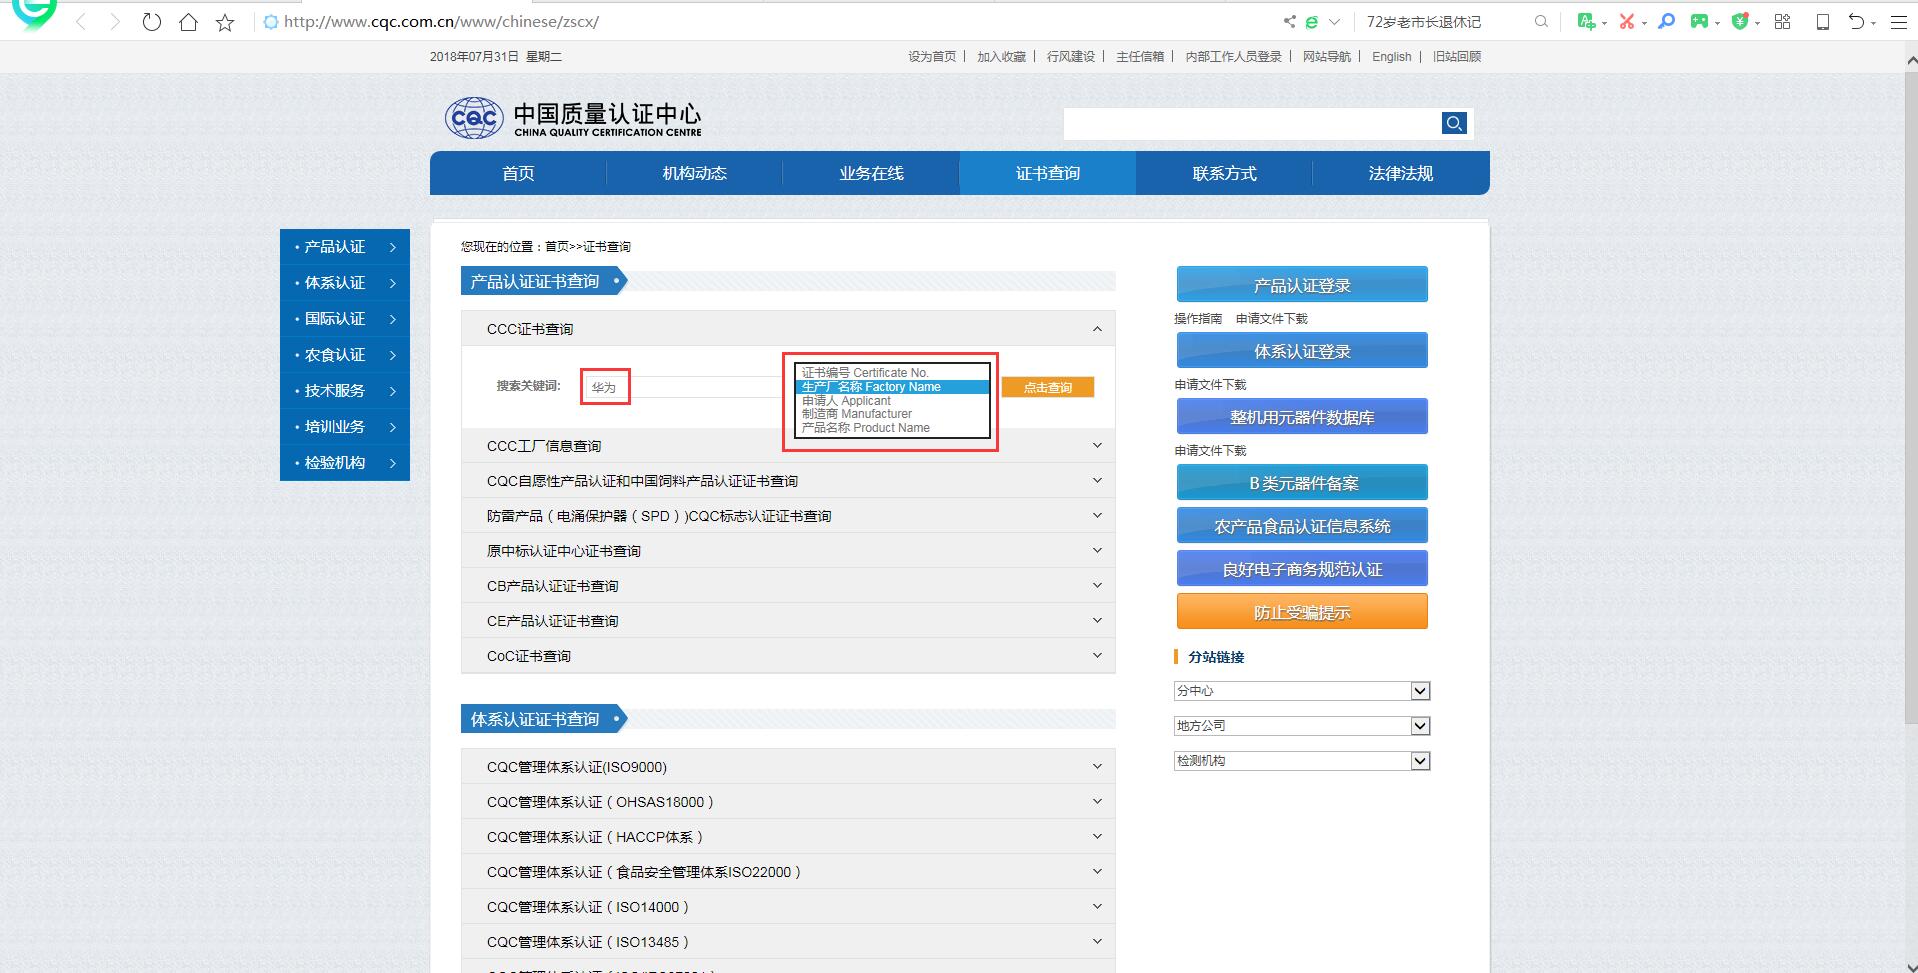Screen dimensions: 1918x973
Task: Open 体系认证 in the left sidebar
Action: click(345, 283)
